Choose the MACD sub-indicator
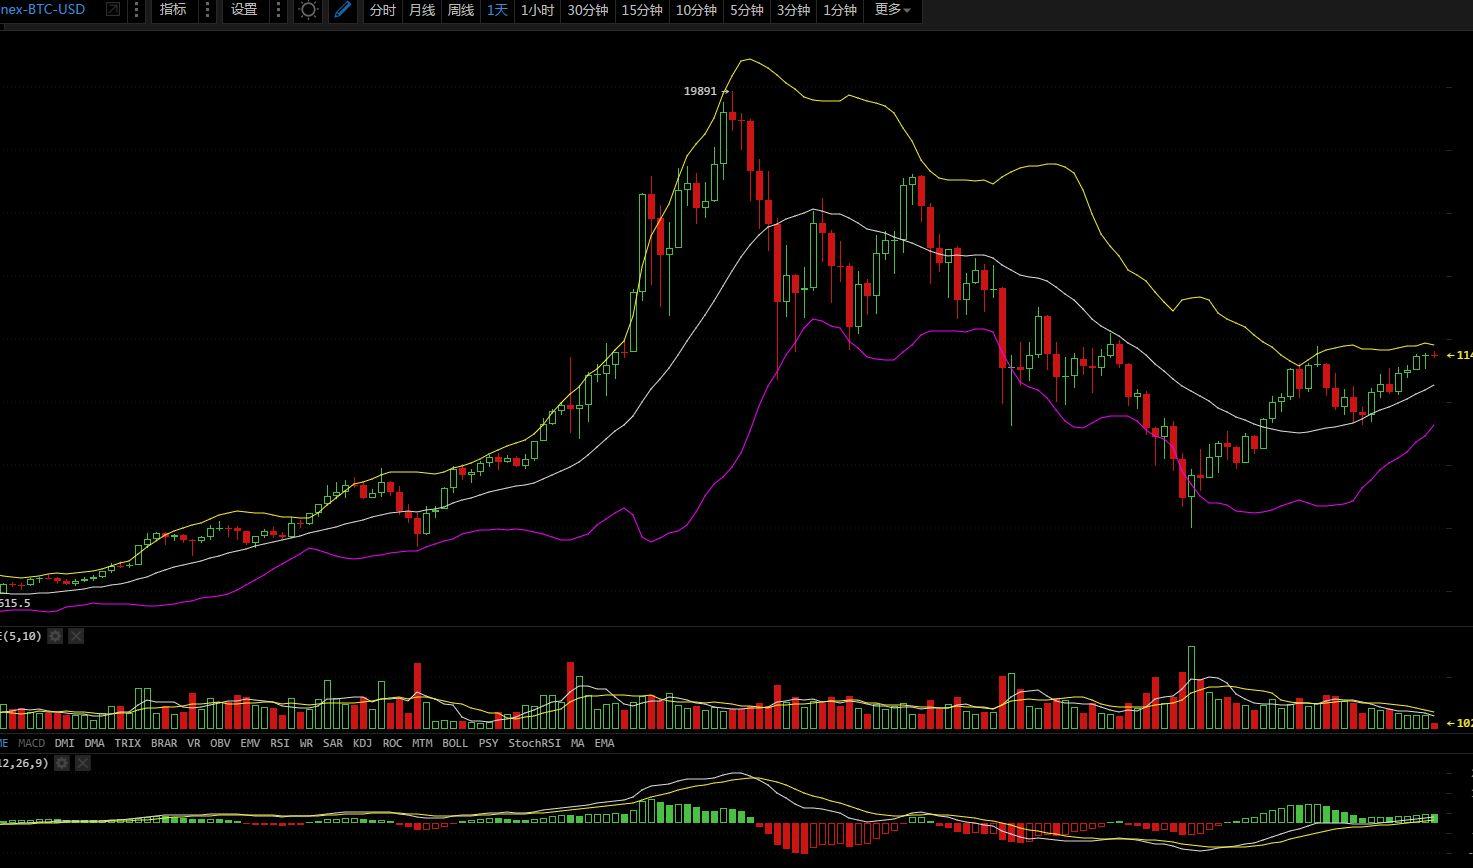1473x868 pixels. tap(31, 743)
